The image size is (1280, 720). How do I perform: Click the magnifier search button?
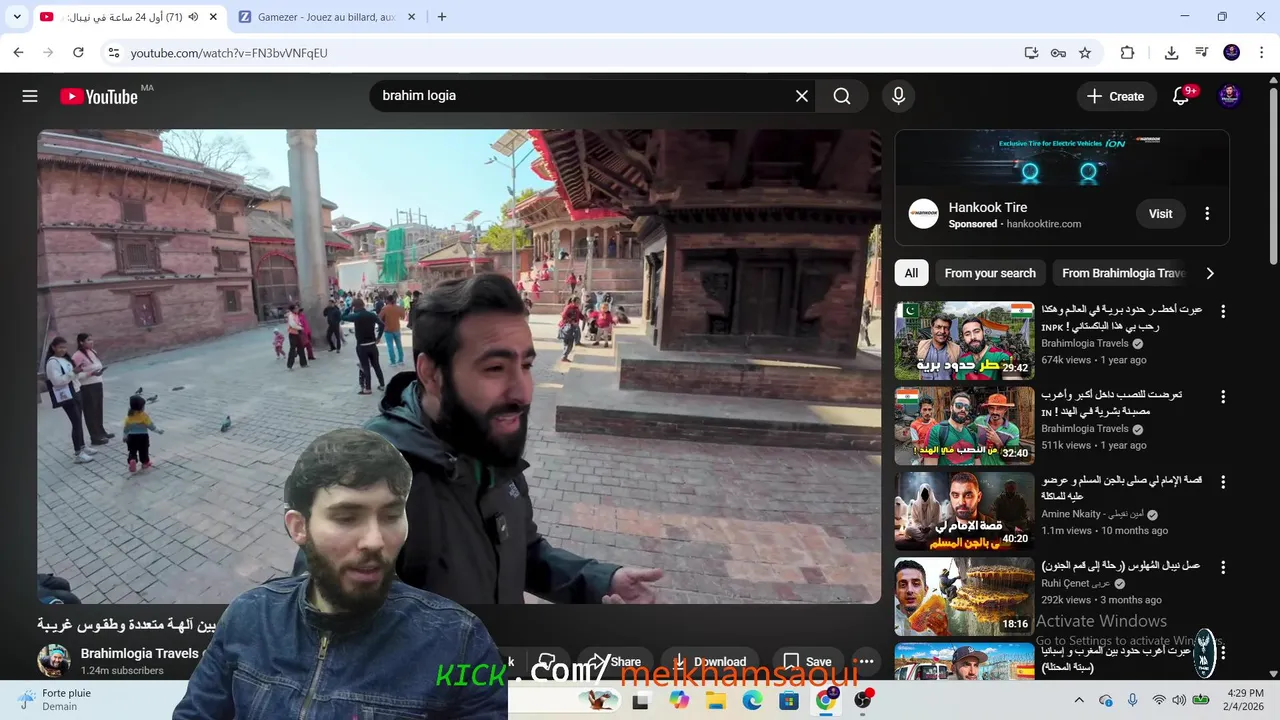(842, 96)
